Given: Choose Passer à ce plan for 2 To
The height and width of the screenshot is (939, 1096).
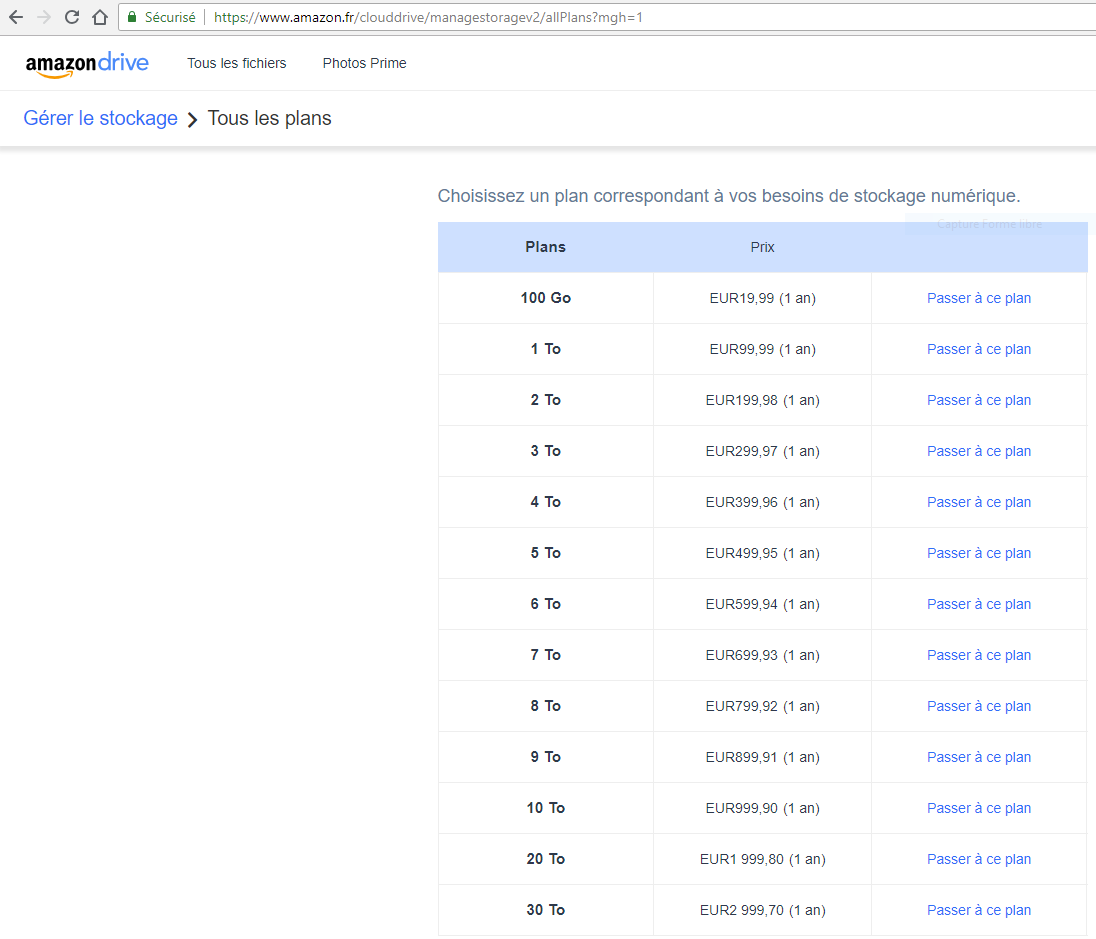Looking at the screenshot, I should click(x=979, y=400).
